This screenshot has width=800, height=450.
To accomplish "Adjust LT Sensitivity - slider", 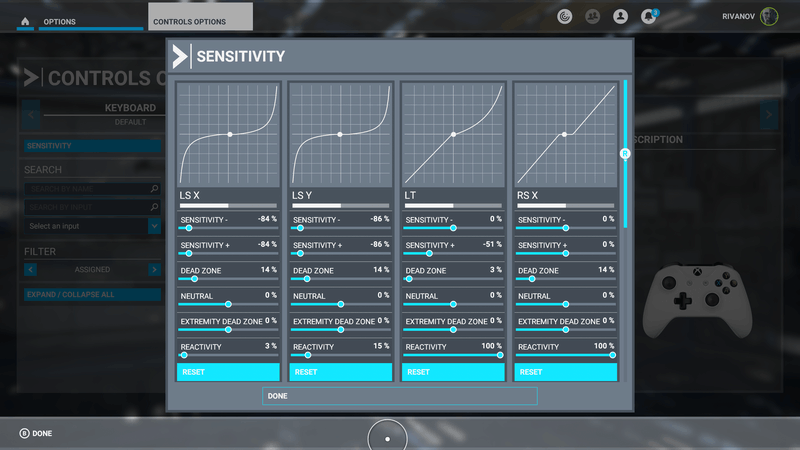I will pyautogui.click(x=453, y=228).
